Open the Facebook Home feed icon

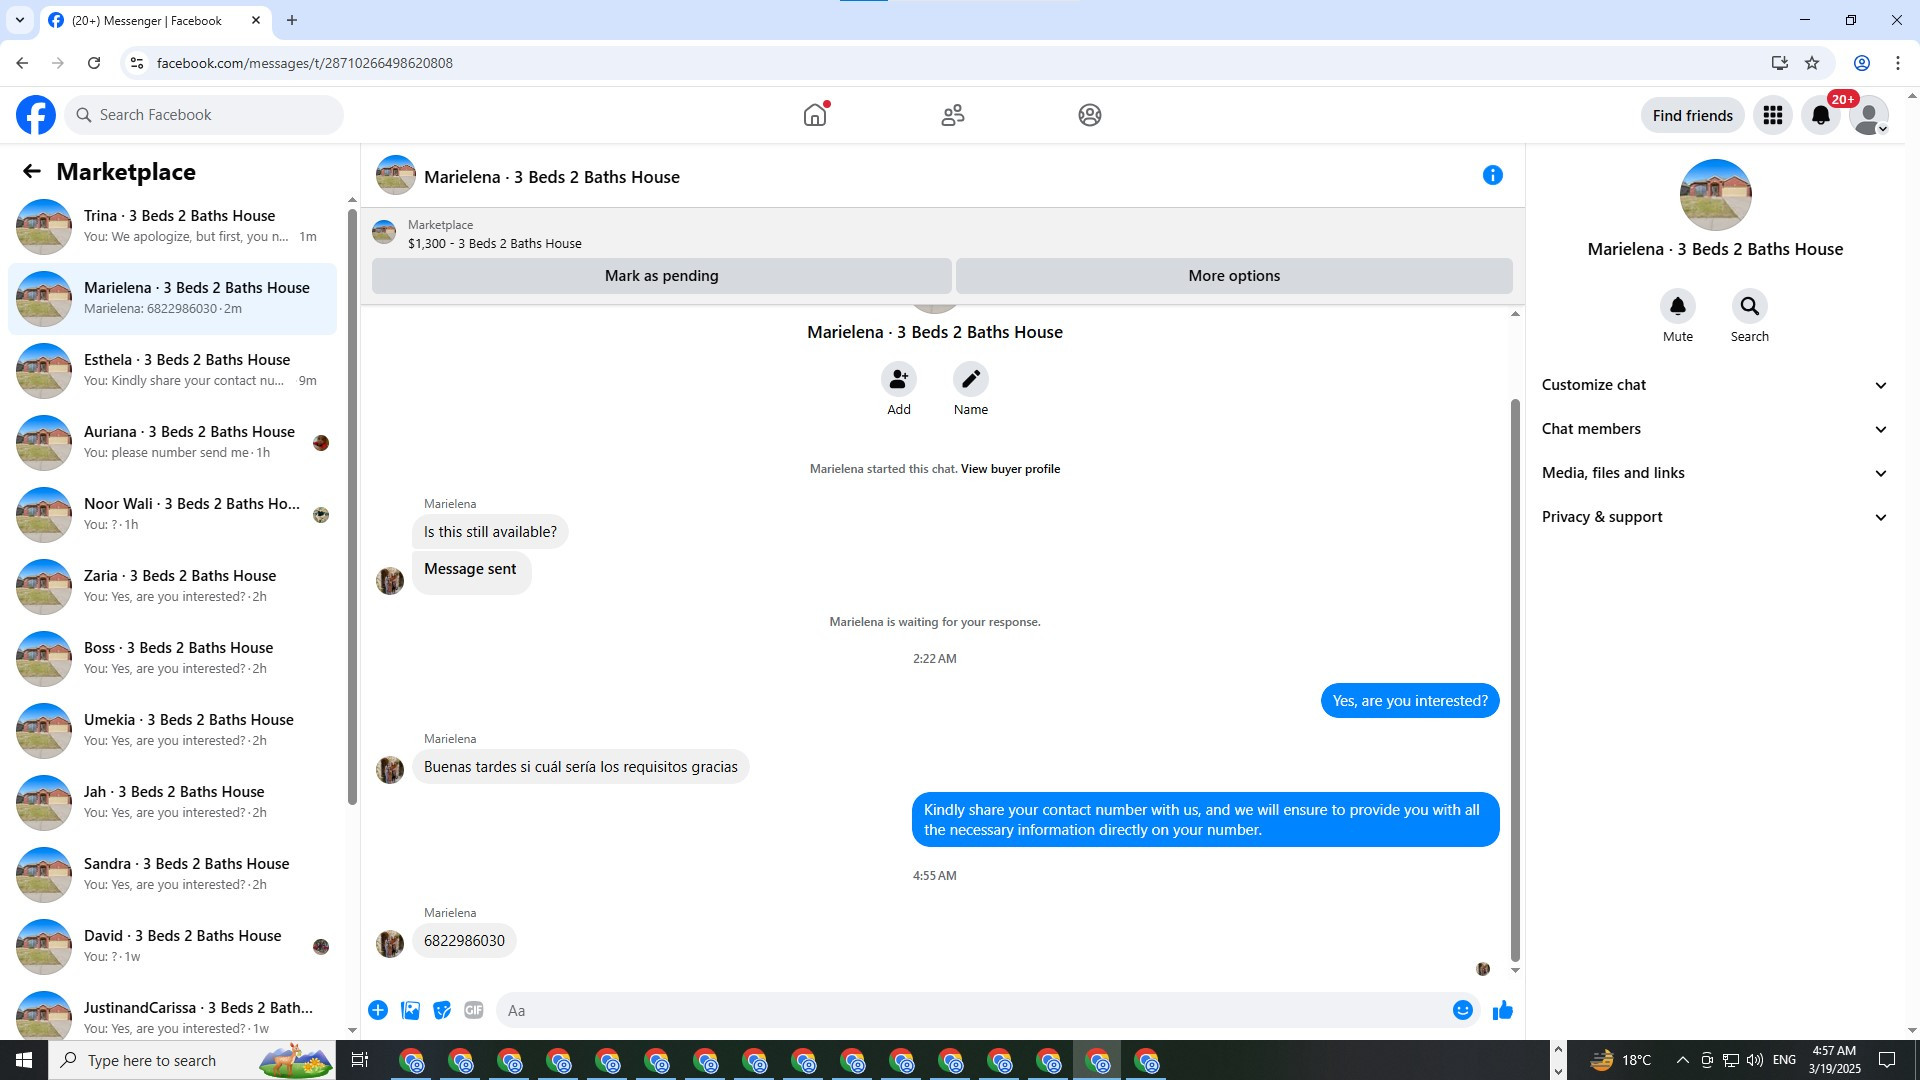[815, 115]
